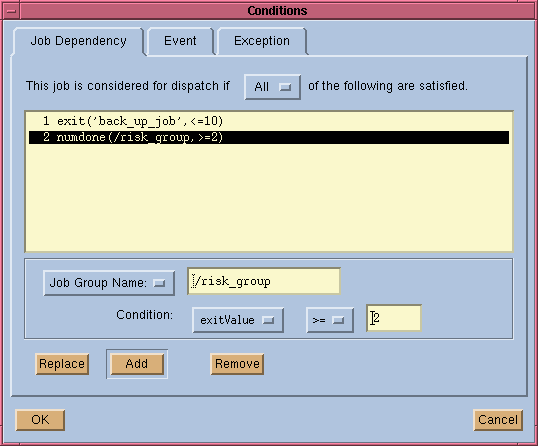The width and height of the screenshot is (538, 446).
Task: Click empty area of conditions list
Action: (269, 197)
